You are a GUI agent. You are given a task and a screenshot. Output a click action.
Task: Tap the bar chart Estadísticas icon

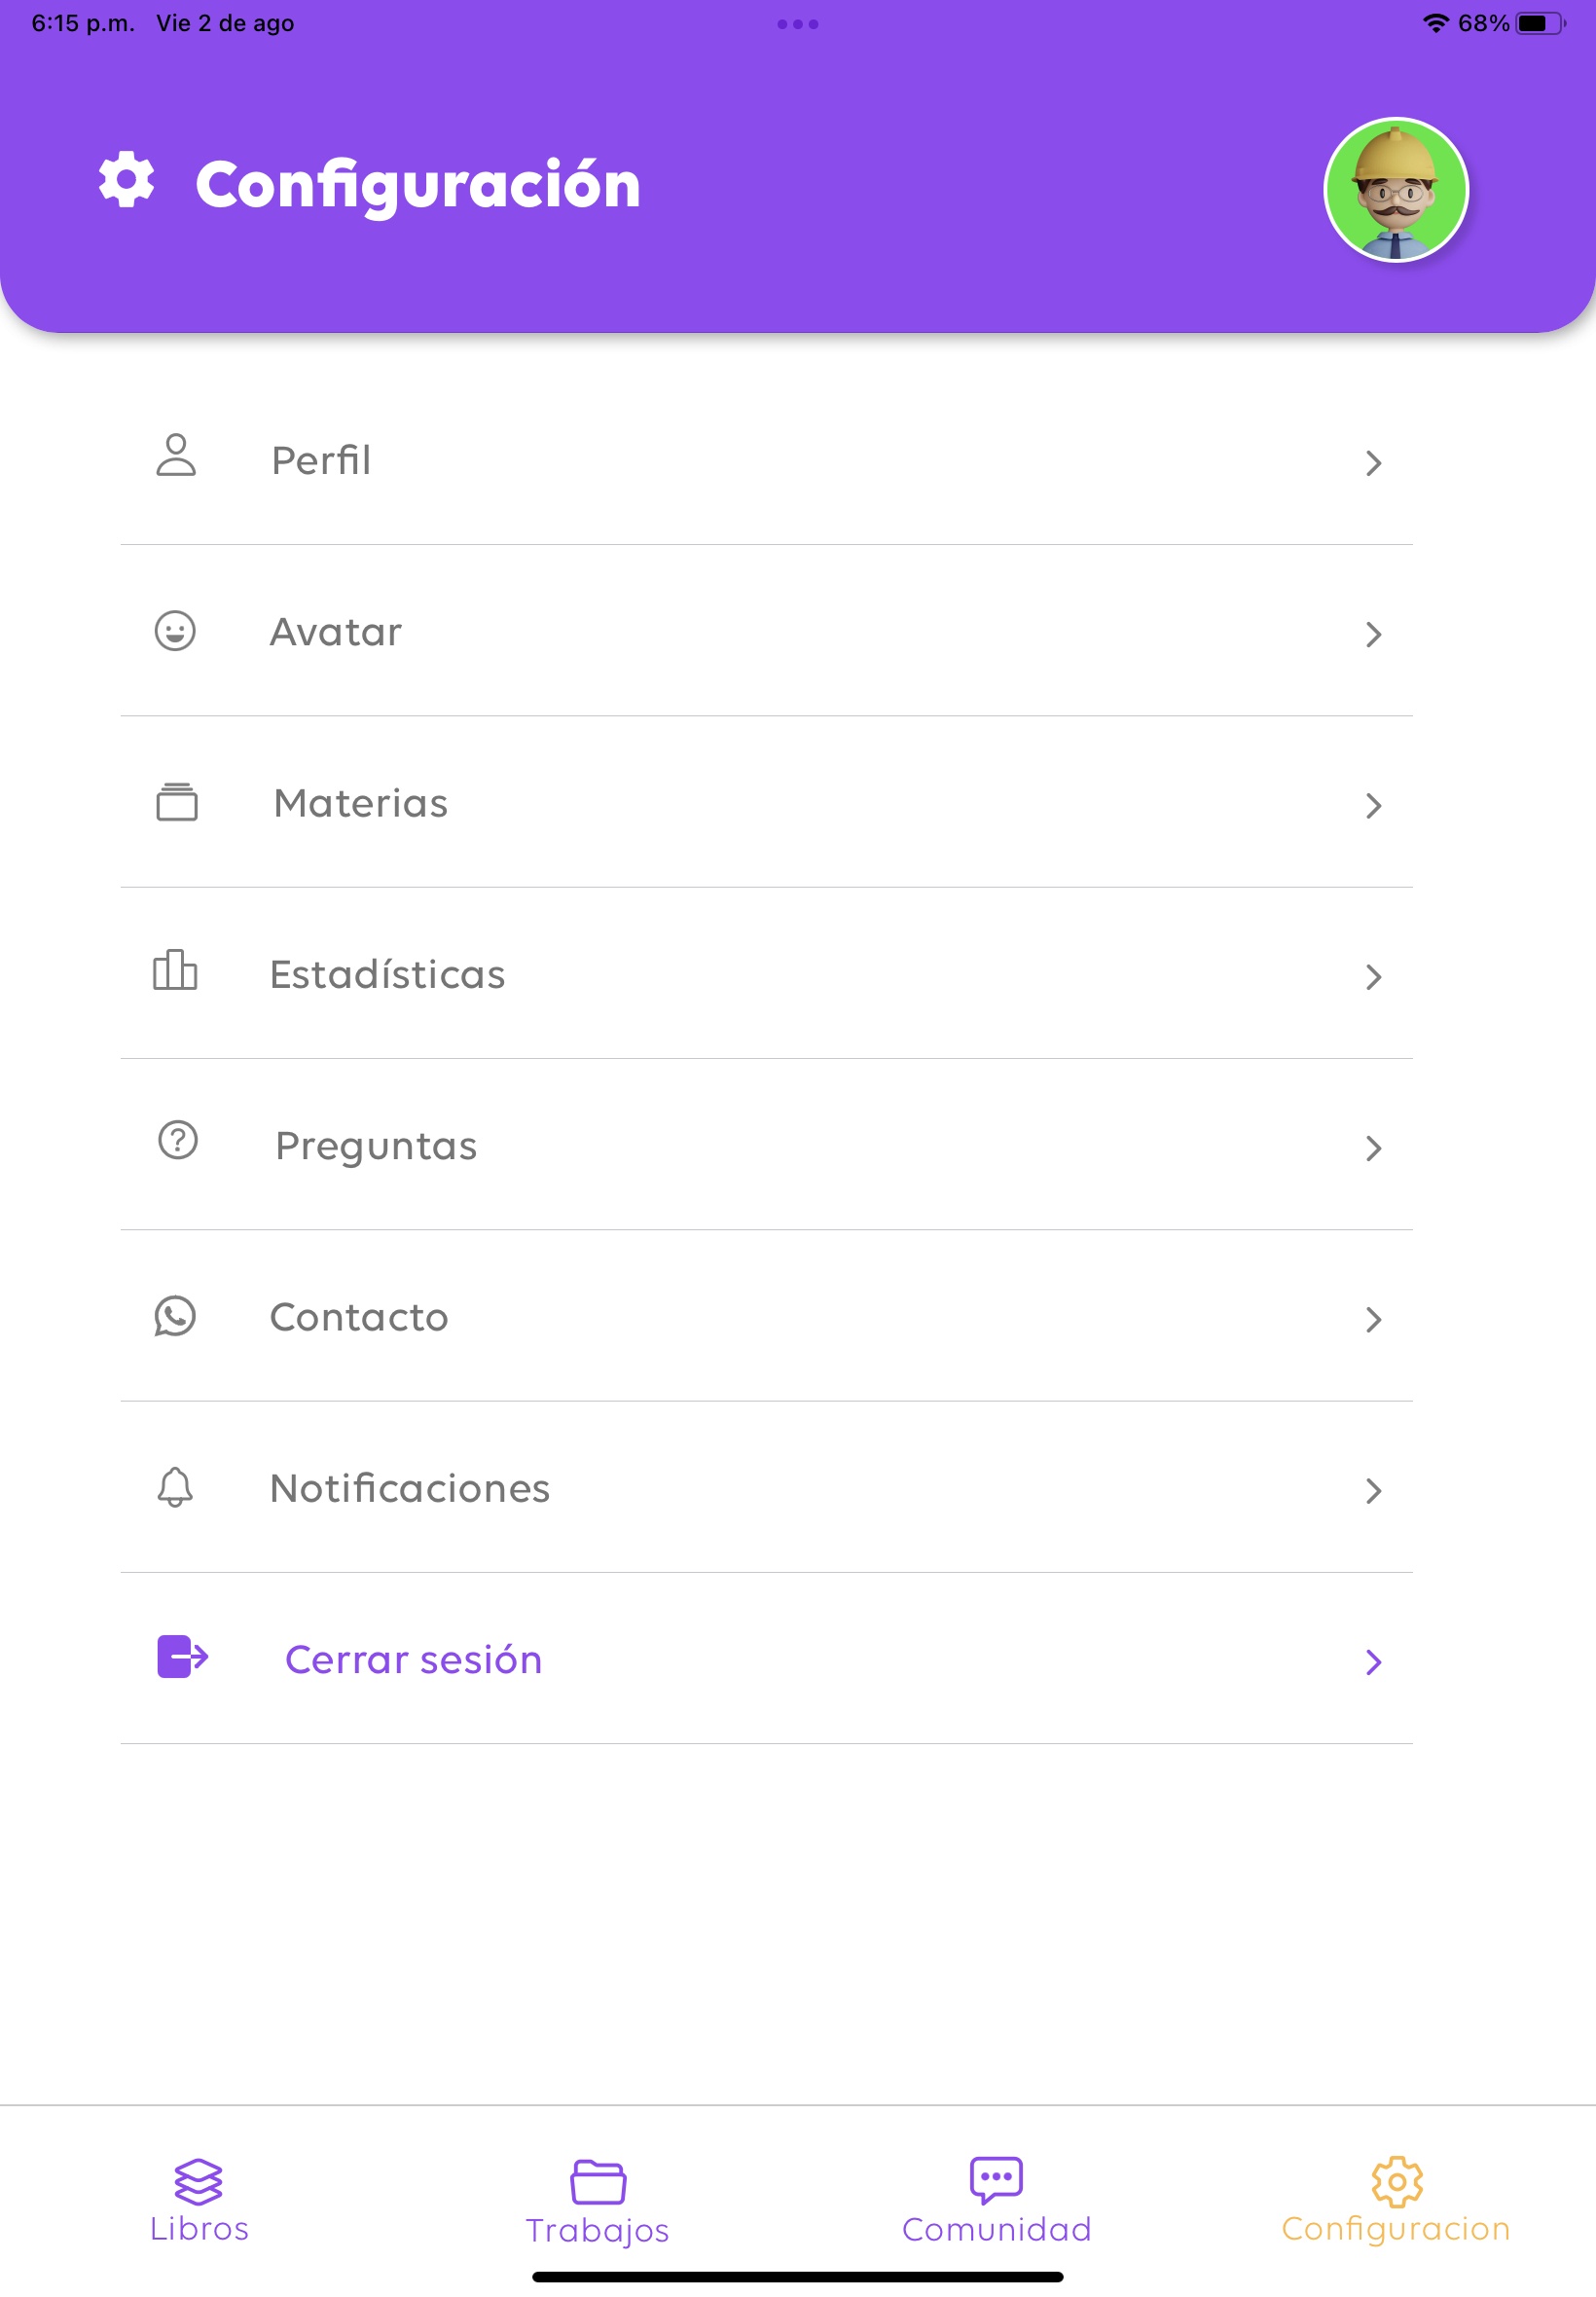tap(175, 971)
